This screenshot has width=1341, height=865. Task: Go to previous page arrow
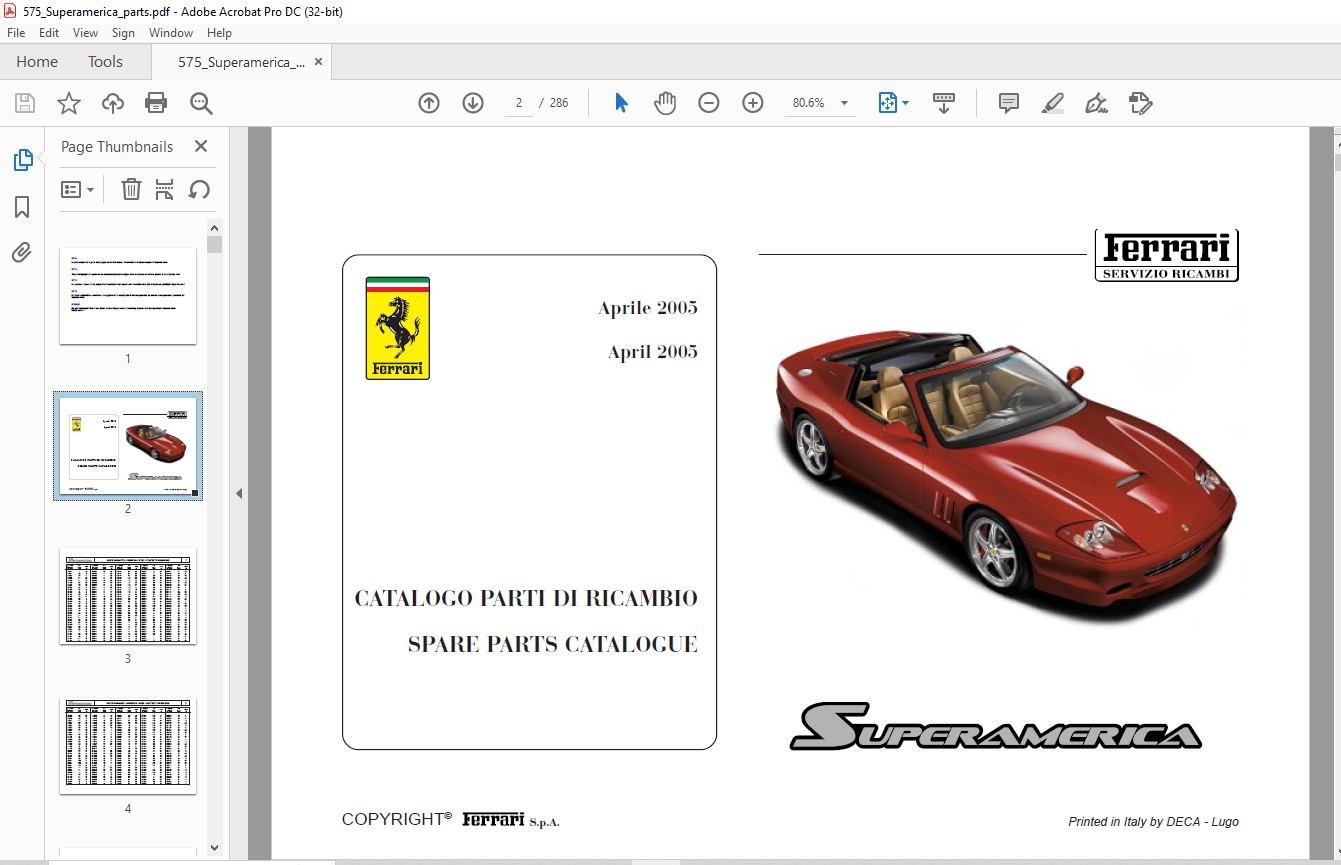pyautogui.click(x=429, y=103)
